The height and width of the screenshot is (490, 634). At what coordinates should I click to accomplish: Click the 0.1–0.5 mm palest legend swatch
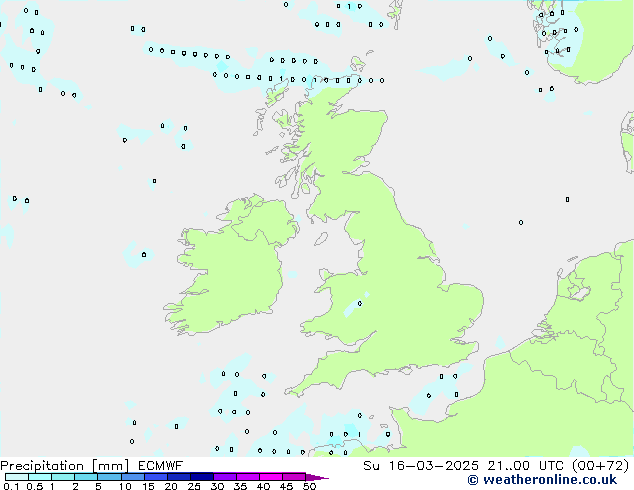point(17,477)
